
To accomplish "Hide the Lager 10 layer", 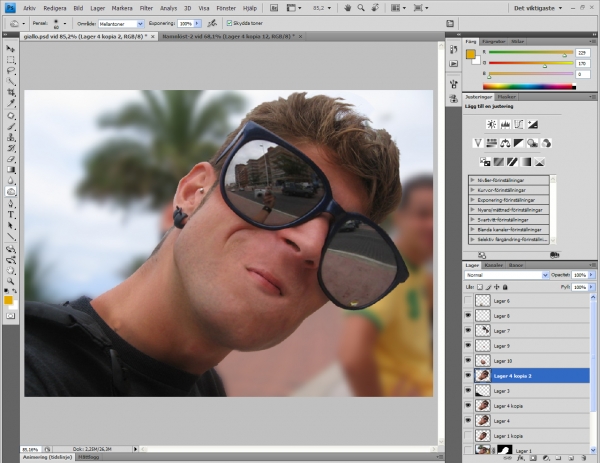I will (468, 360).
